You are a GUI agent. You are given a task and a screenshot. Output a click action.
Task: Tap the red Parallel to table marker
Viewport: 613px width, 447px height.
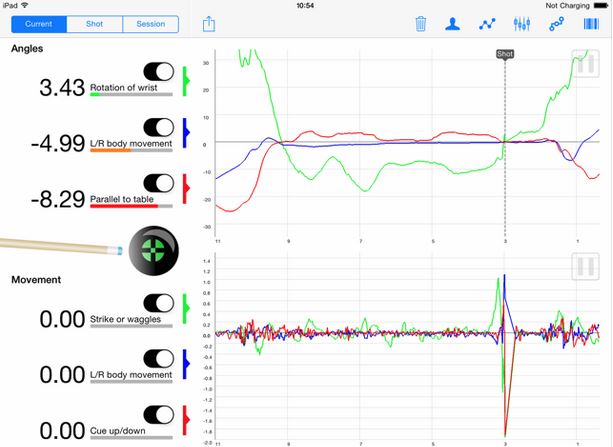pyautogui.click(x=186, y=188)
